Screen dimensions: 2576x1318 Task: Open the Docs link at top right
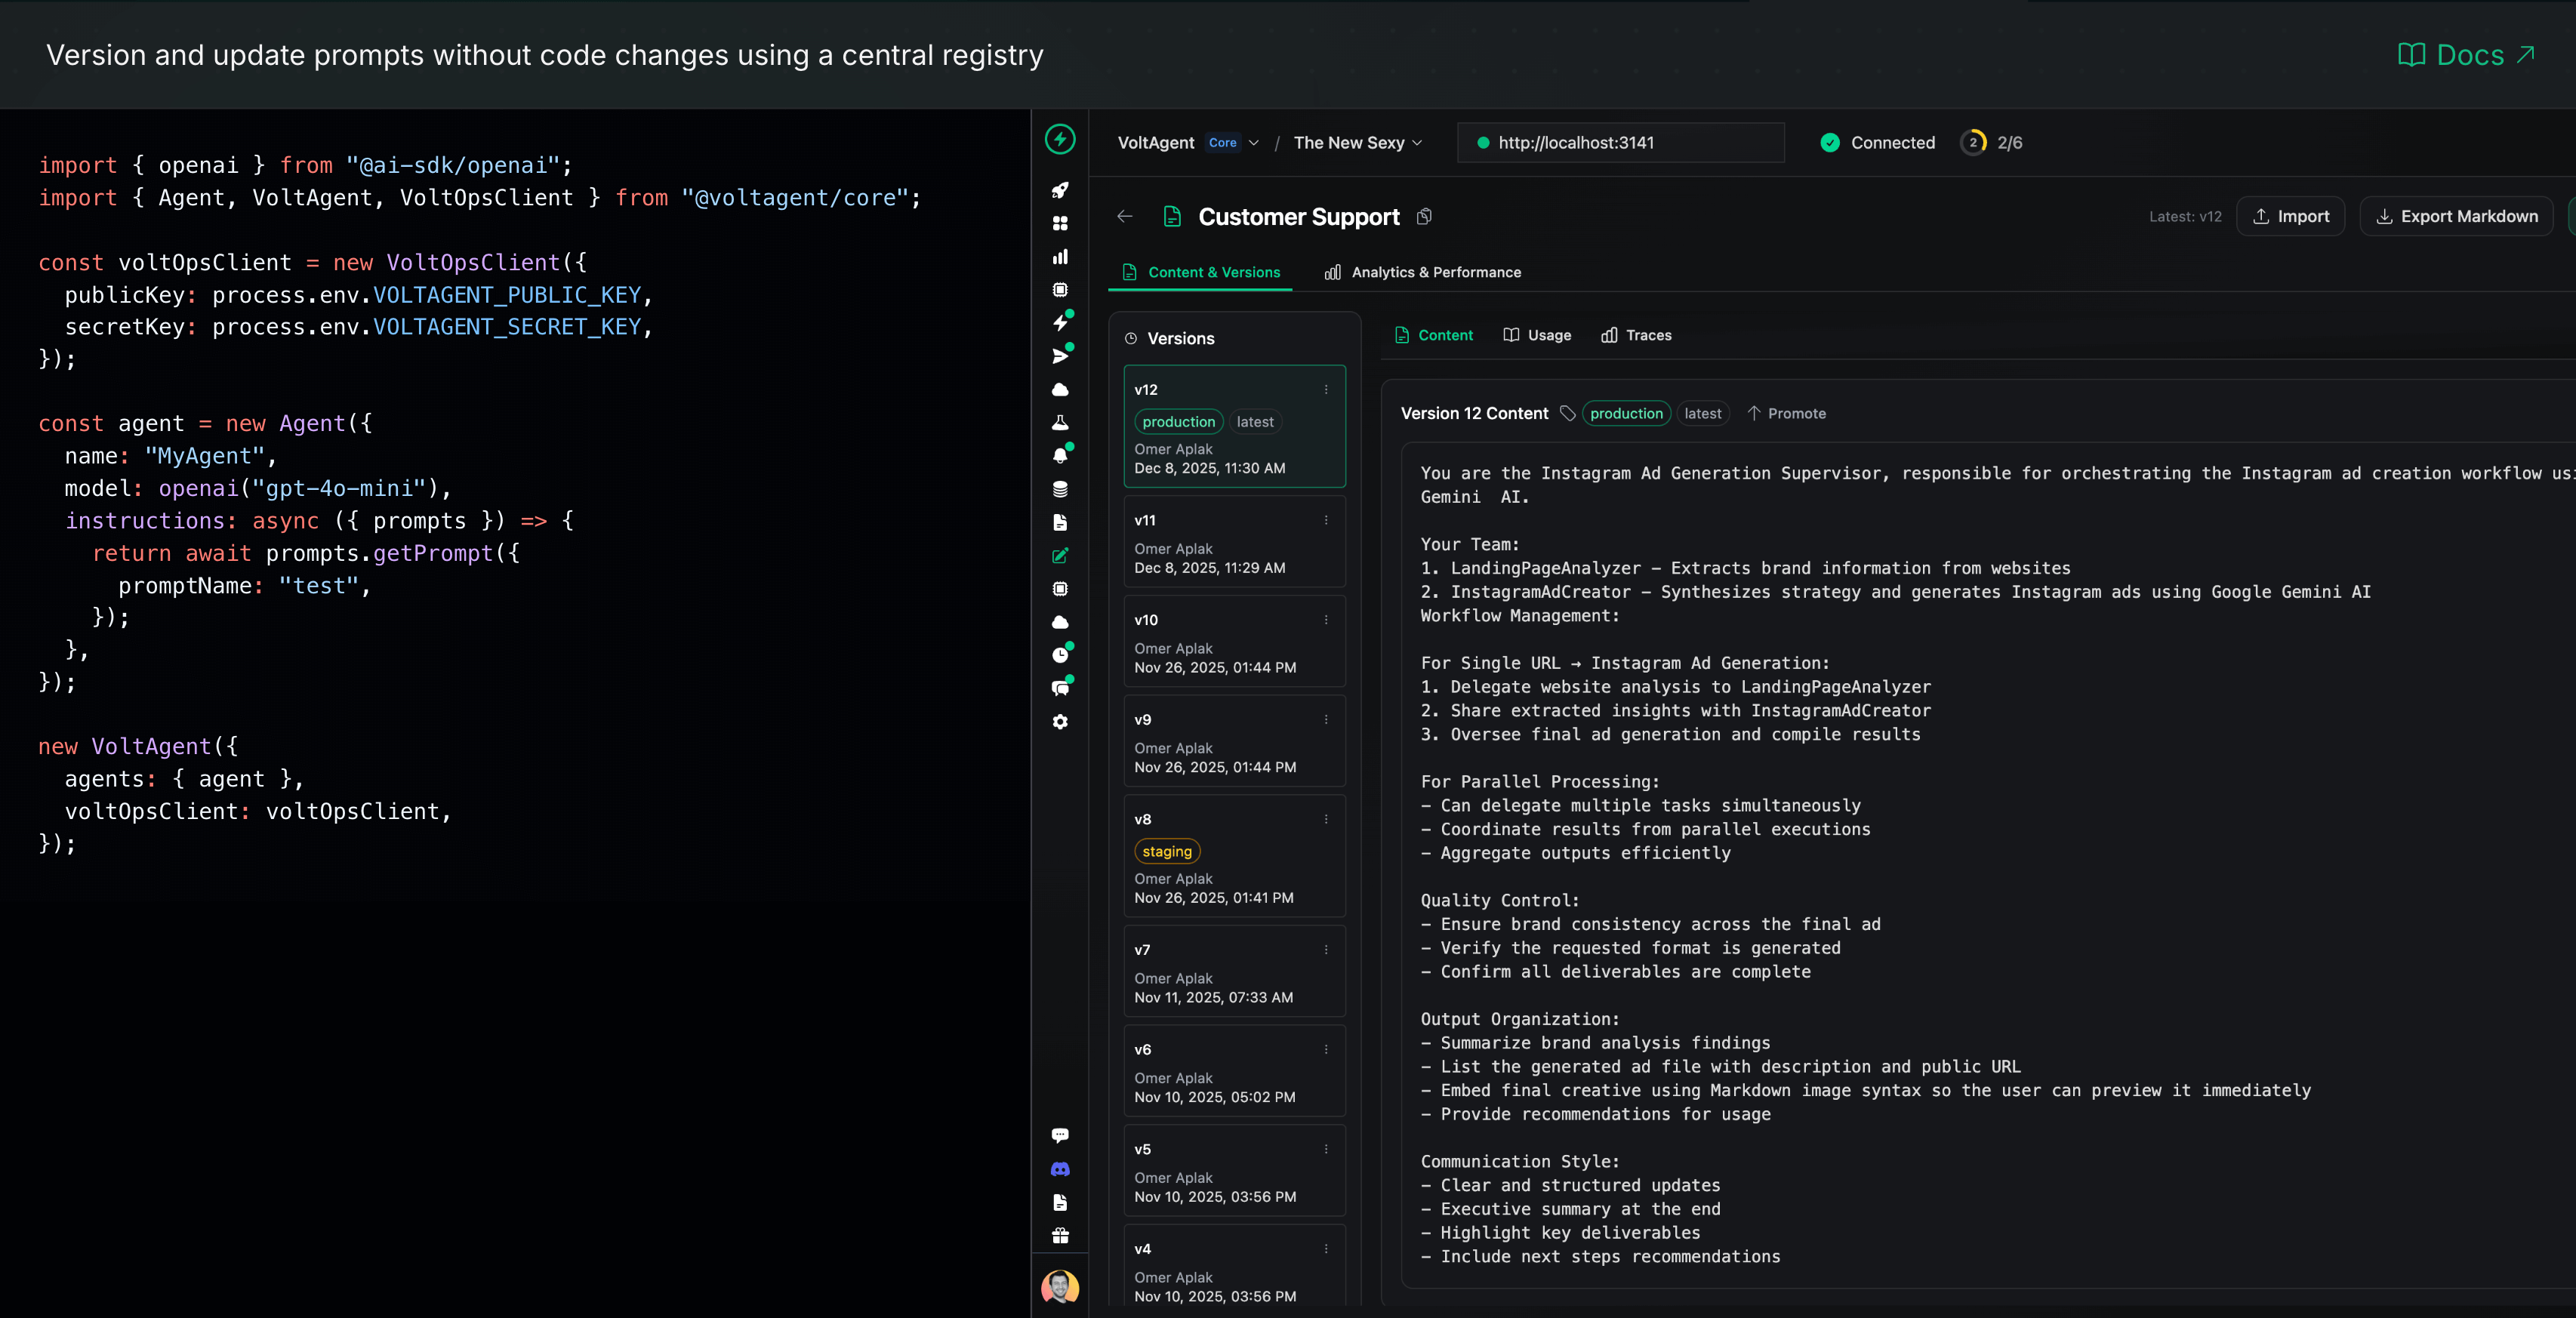pyautogui.click(x=2465, y=55)
